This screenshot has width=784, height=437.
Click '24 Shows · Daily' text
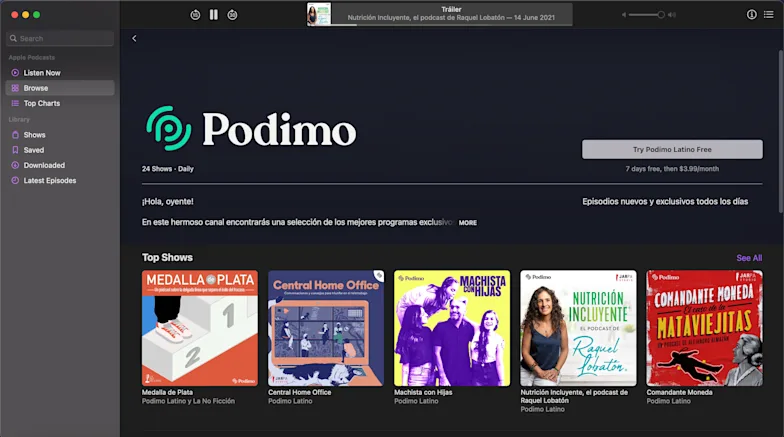tap(168, 169)
